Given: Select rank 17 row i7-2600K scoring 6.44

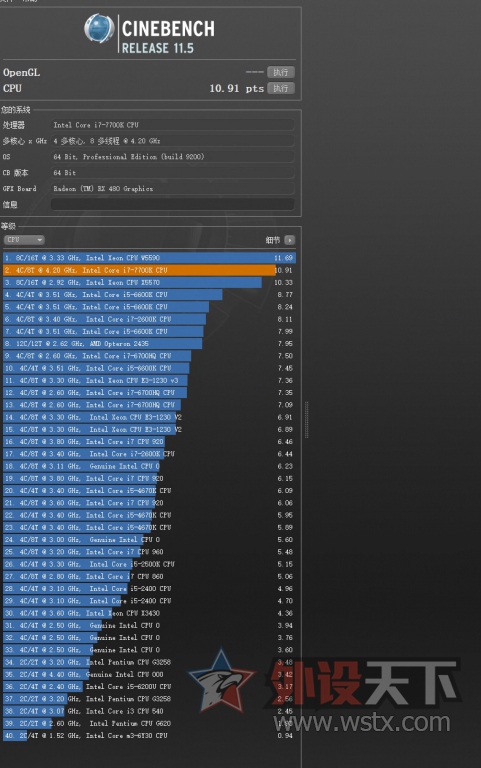Looking at the screenshot, I should 149,454.
